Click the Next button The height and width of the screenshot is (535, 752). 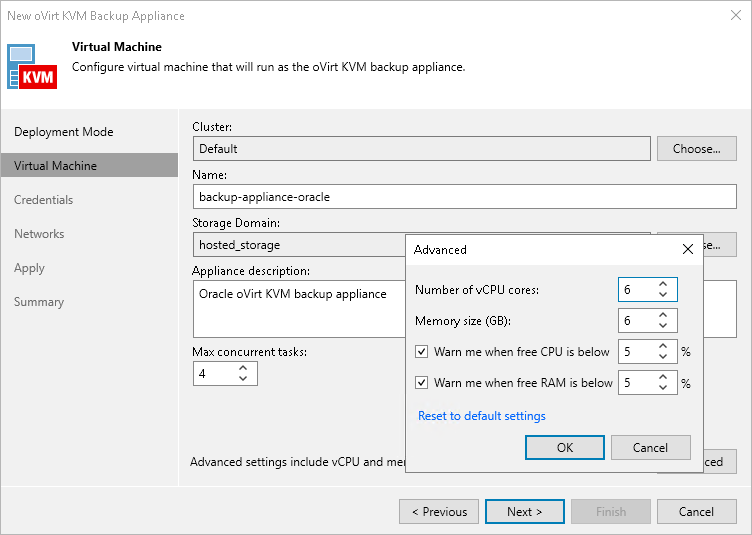(x=525, y=512)
